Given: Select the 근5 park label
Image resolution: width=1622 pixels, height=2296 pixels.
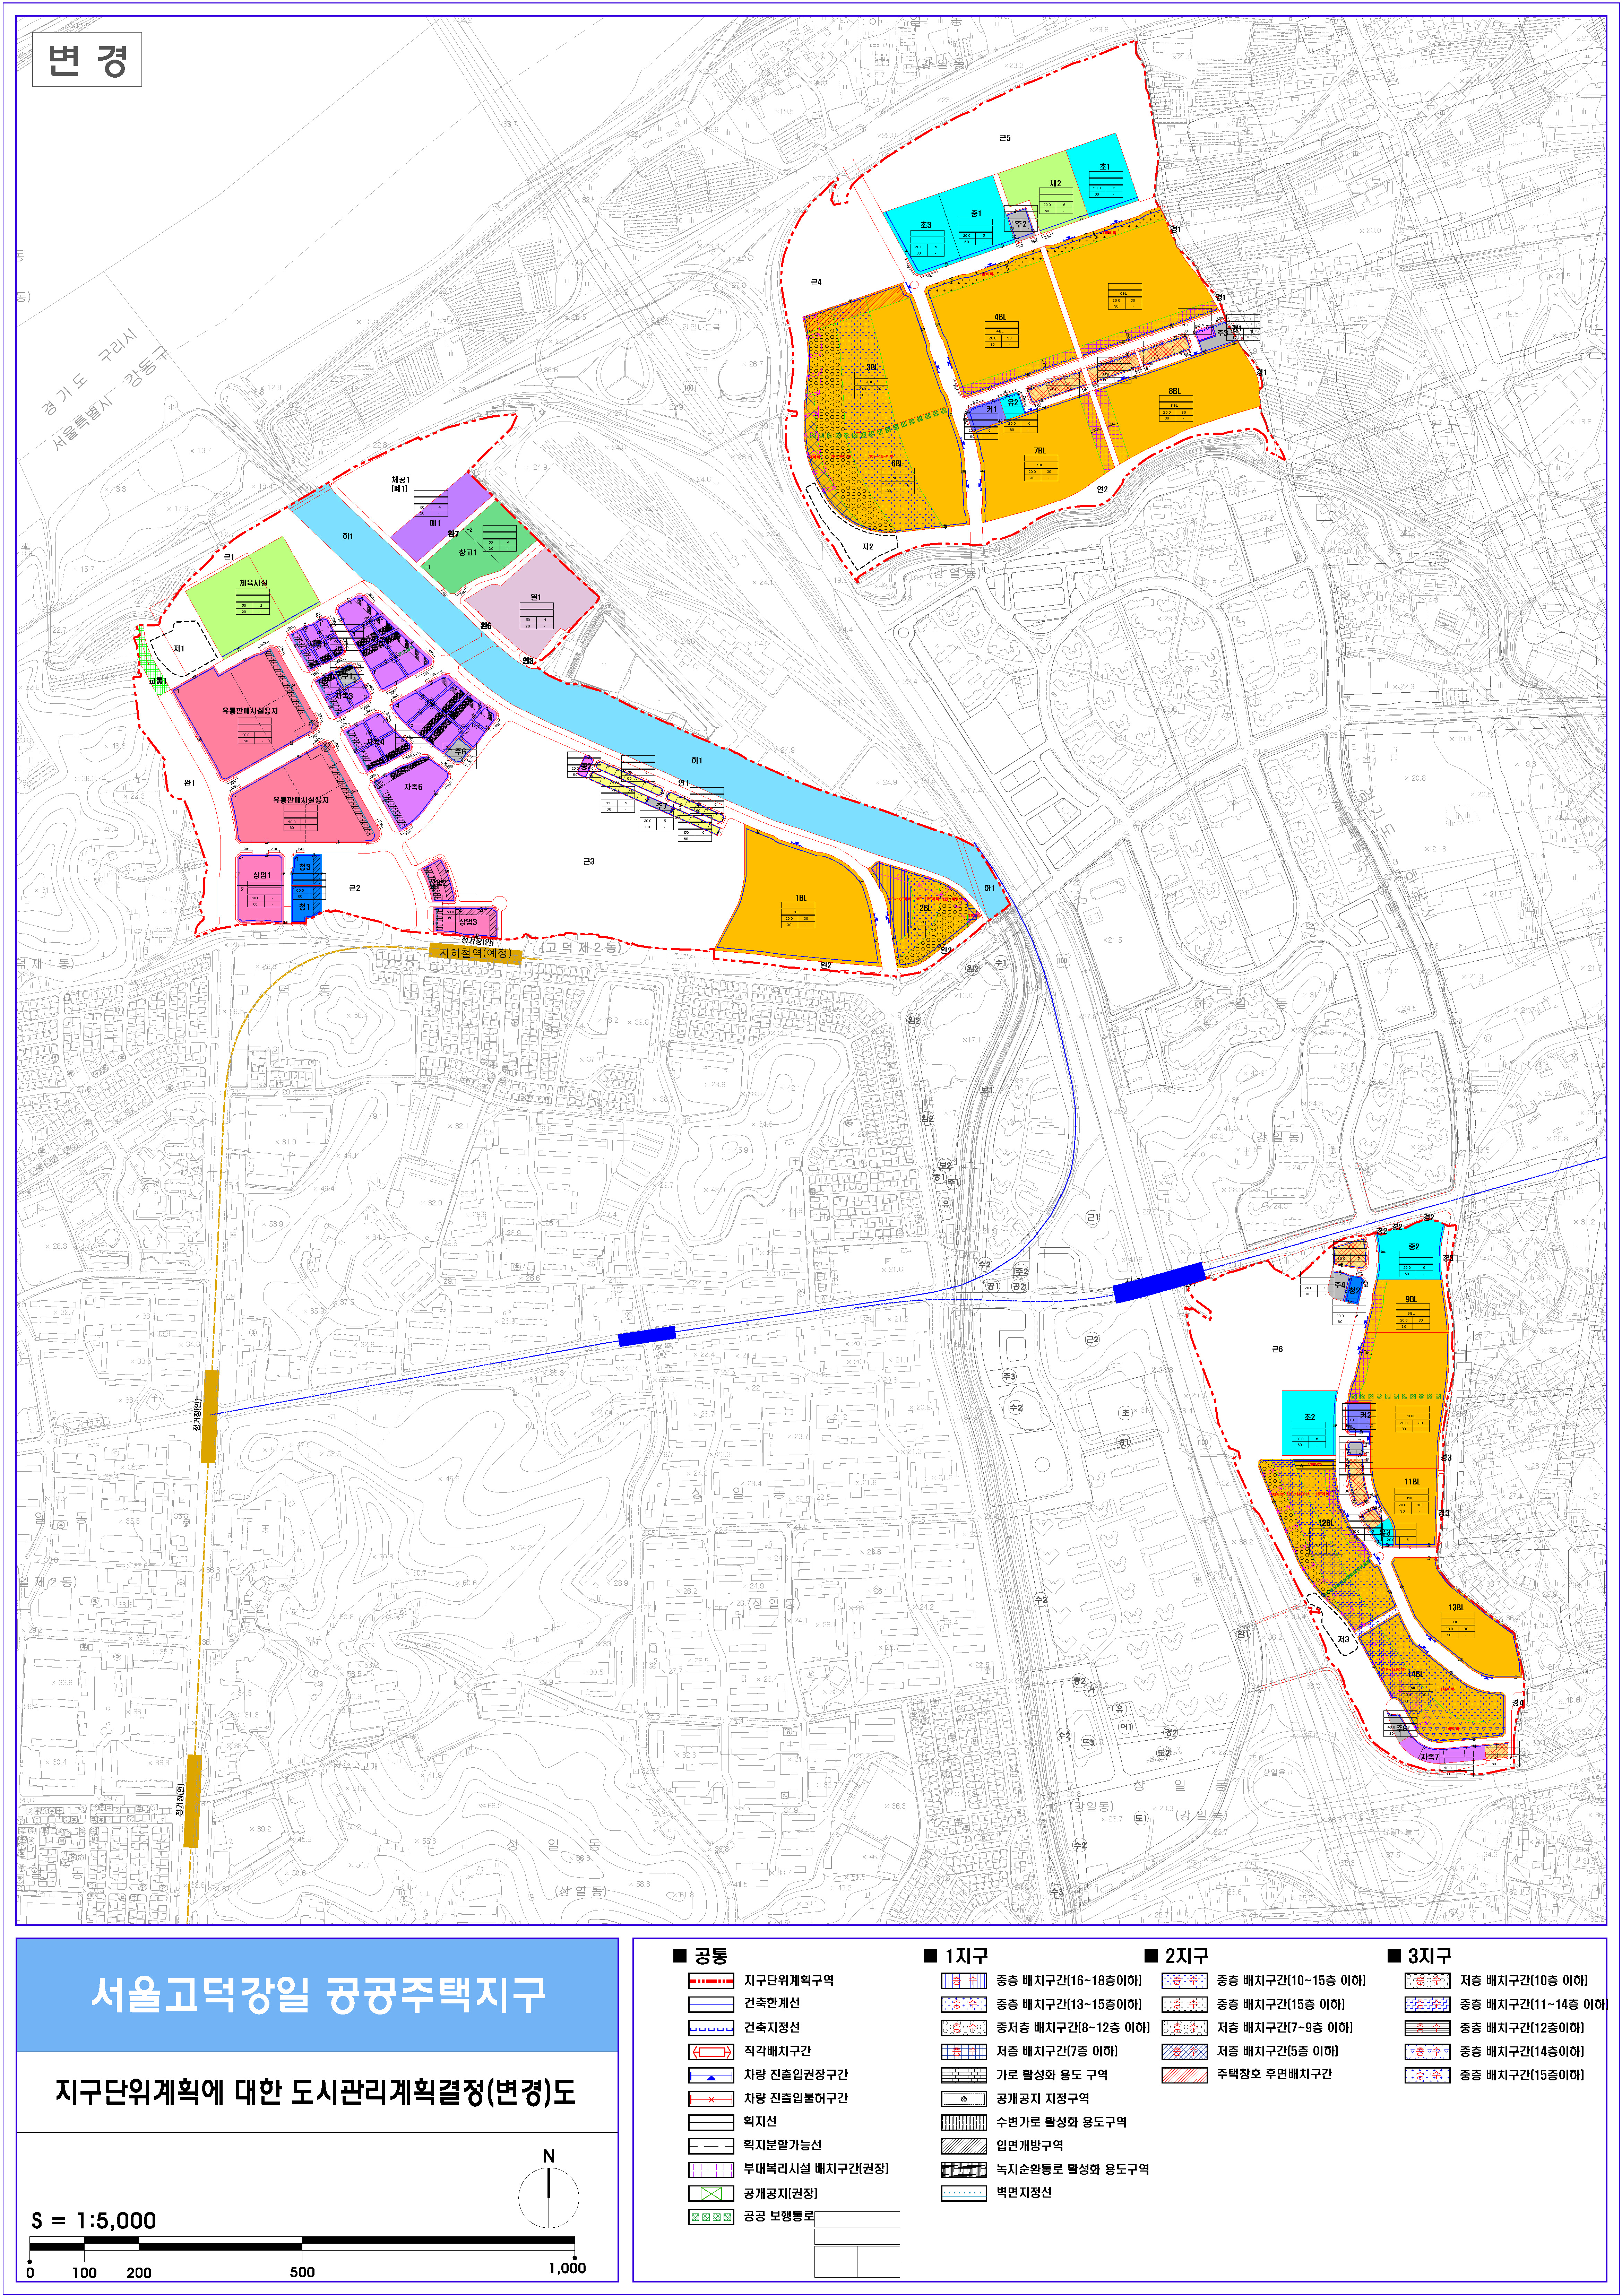Looking at the screenshot, I should coord(1005,138).
